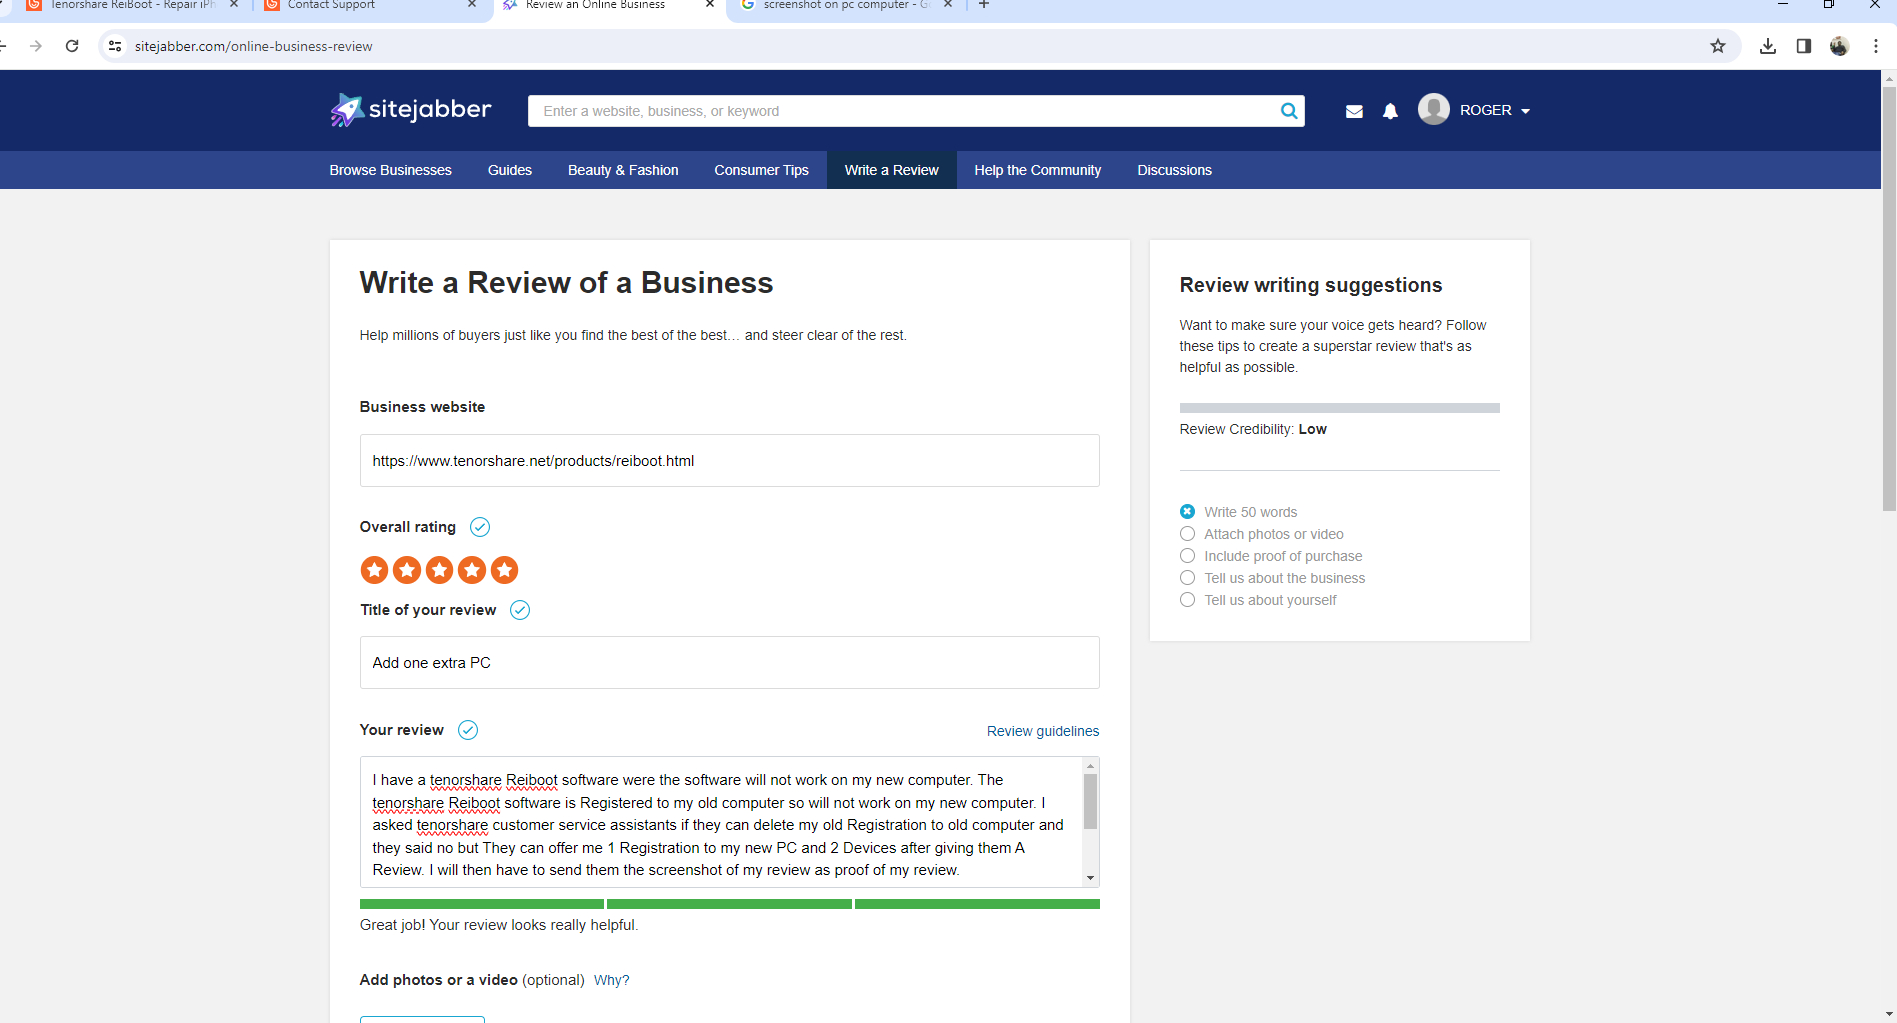Click the search magnifying glass icon
The height and width of the screenshot is (1023, 1897).
click(1288, 110)
